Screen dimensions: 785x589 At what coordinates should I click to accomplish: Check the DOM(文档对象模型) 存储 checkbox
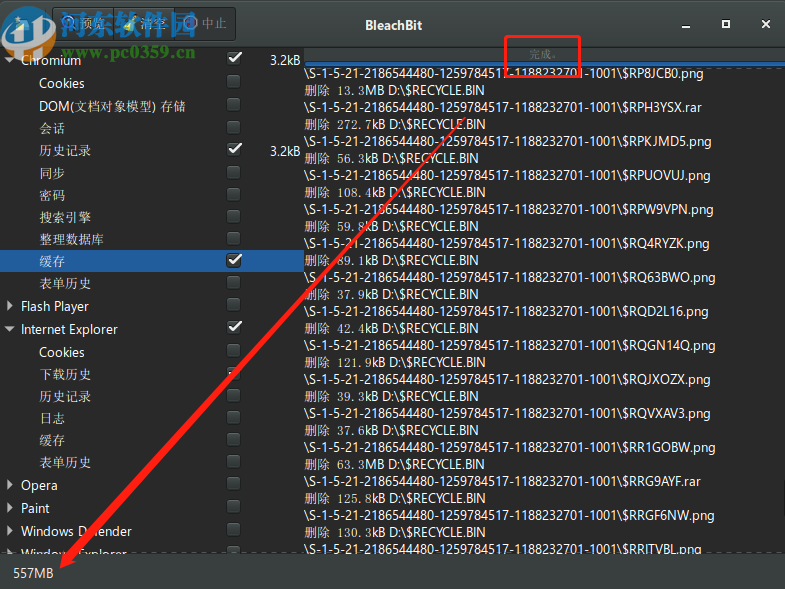pyautogui.click(x=233, y=104)
